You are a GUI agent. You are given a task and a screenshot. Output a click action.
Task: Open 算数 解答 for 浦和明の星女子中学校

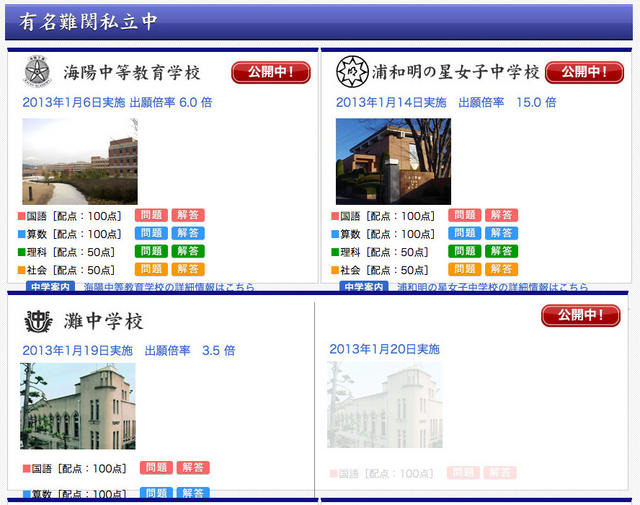coord(502,233)
